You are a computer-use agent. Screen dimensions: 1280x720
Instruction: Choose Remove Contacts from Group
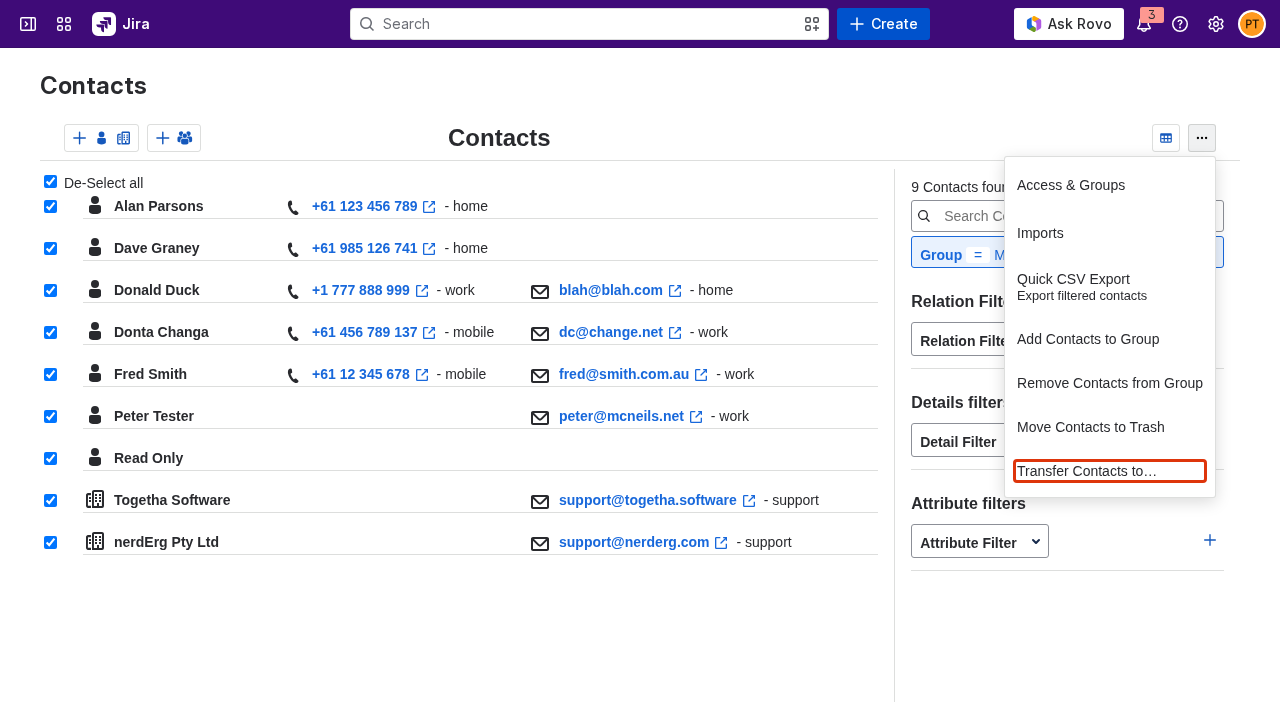pyautogui.click(x=1110, y=383)
